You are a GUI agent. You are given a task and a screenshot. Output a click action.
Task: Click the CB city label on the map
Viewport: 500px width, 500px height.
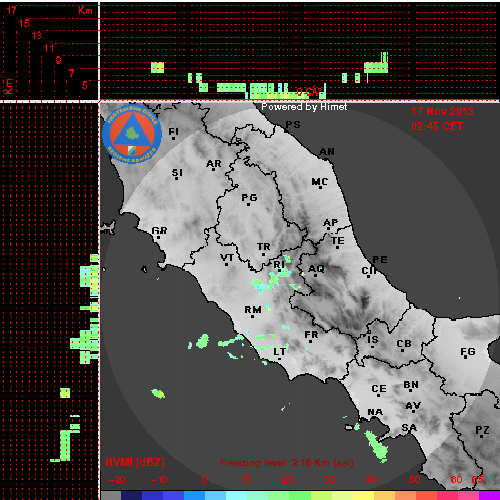coord(404,344)
